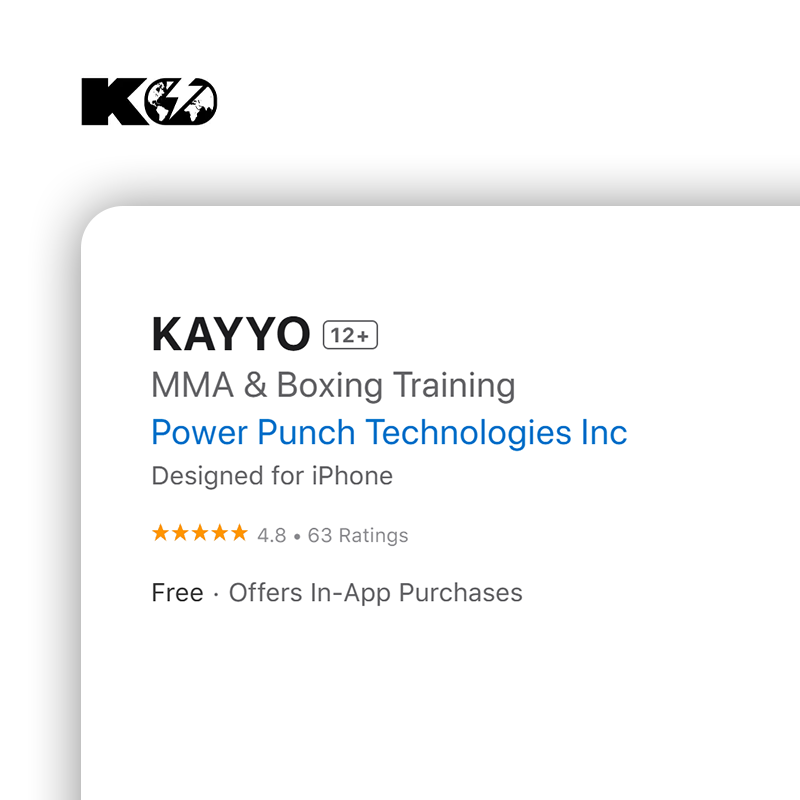800x800 pixels.
Task: Click the 4.8 rating score
Action: click(x=271, y=535)
